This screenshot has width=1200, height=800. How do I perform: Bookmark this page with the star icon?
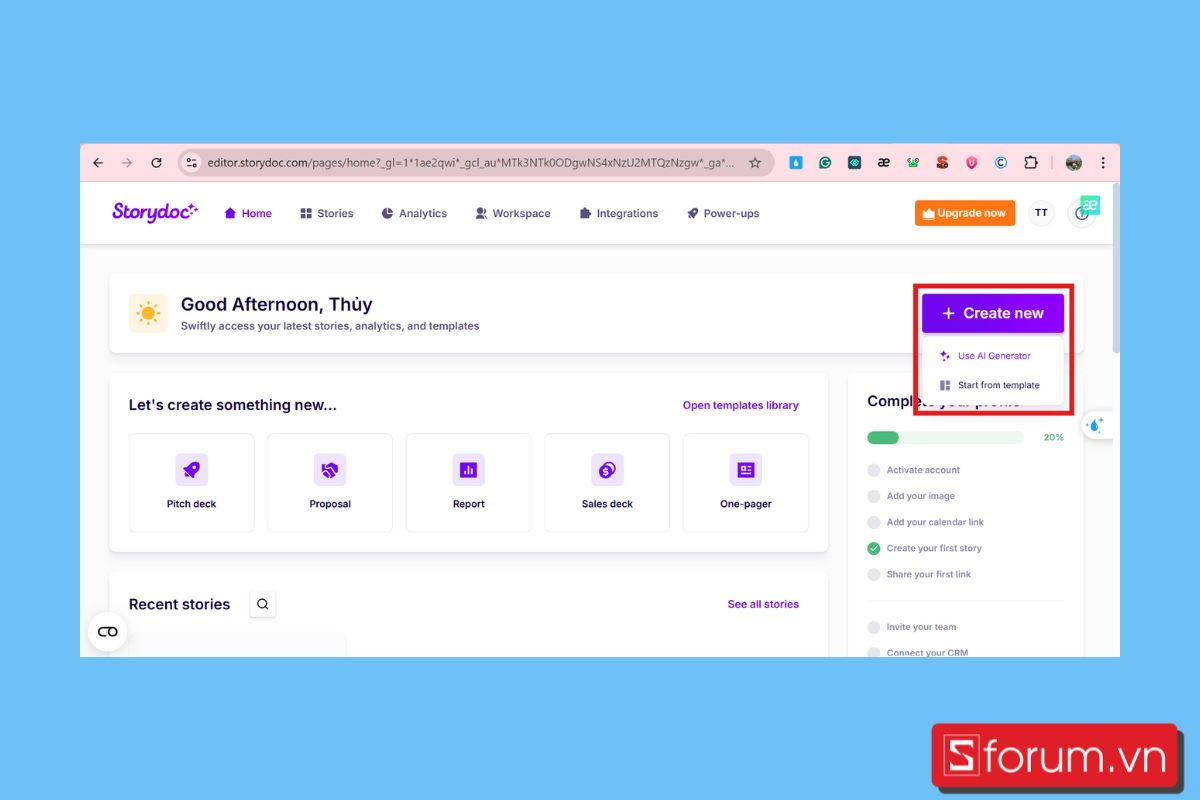[x=755, y=163]
